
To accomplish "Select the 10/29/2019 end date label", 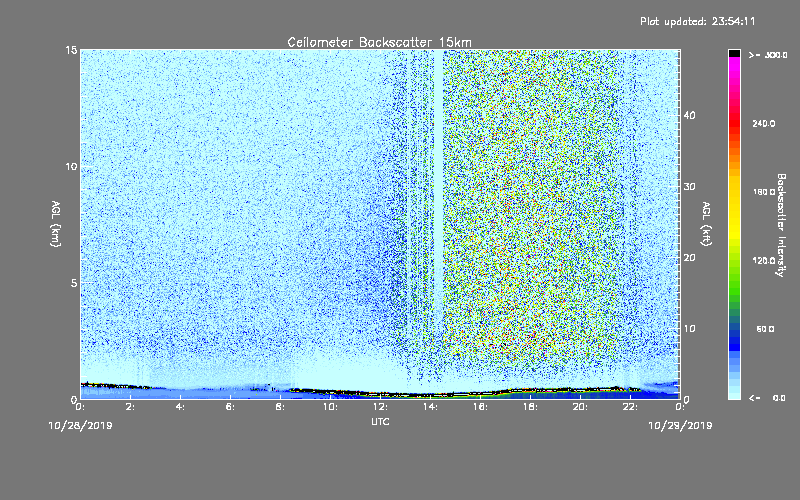I will click(680, 425).
